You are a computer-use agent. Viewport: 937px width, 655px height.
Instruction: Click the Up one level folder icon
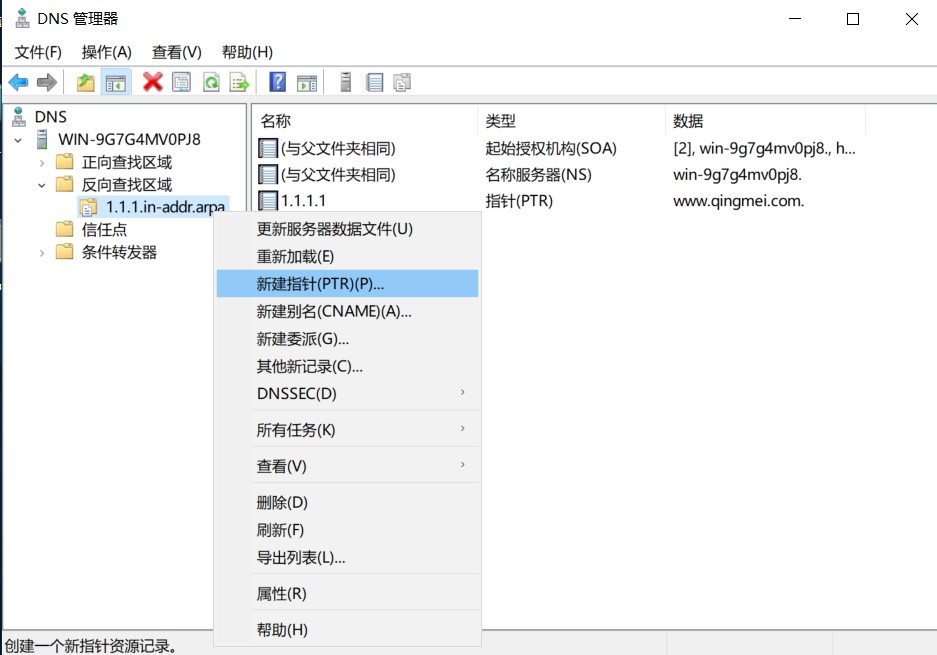(85, 82)
